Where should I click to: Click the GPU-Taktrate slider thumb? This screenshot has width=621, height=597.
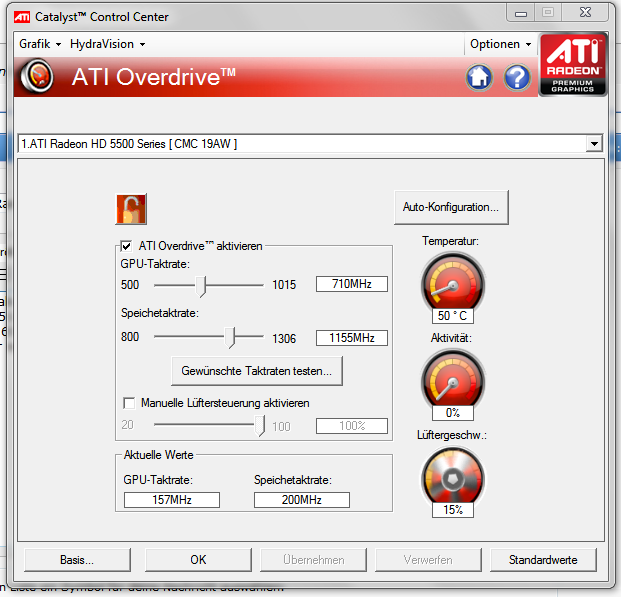(x=201, y=286)
